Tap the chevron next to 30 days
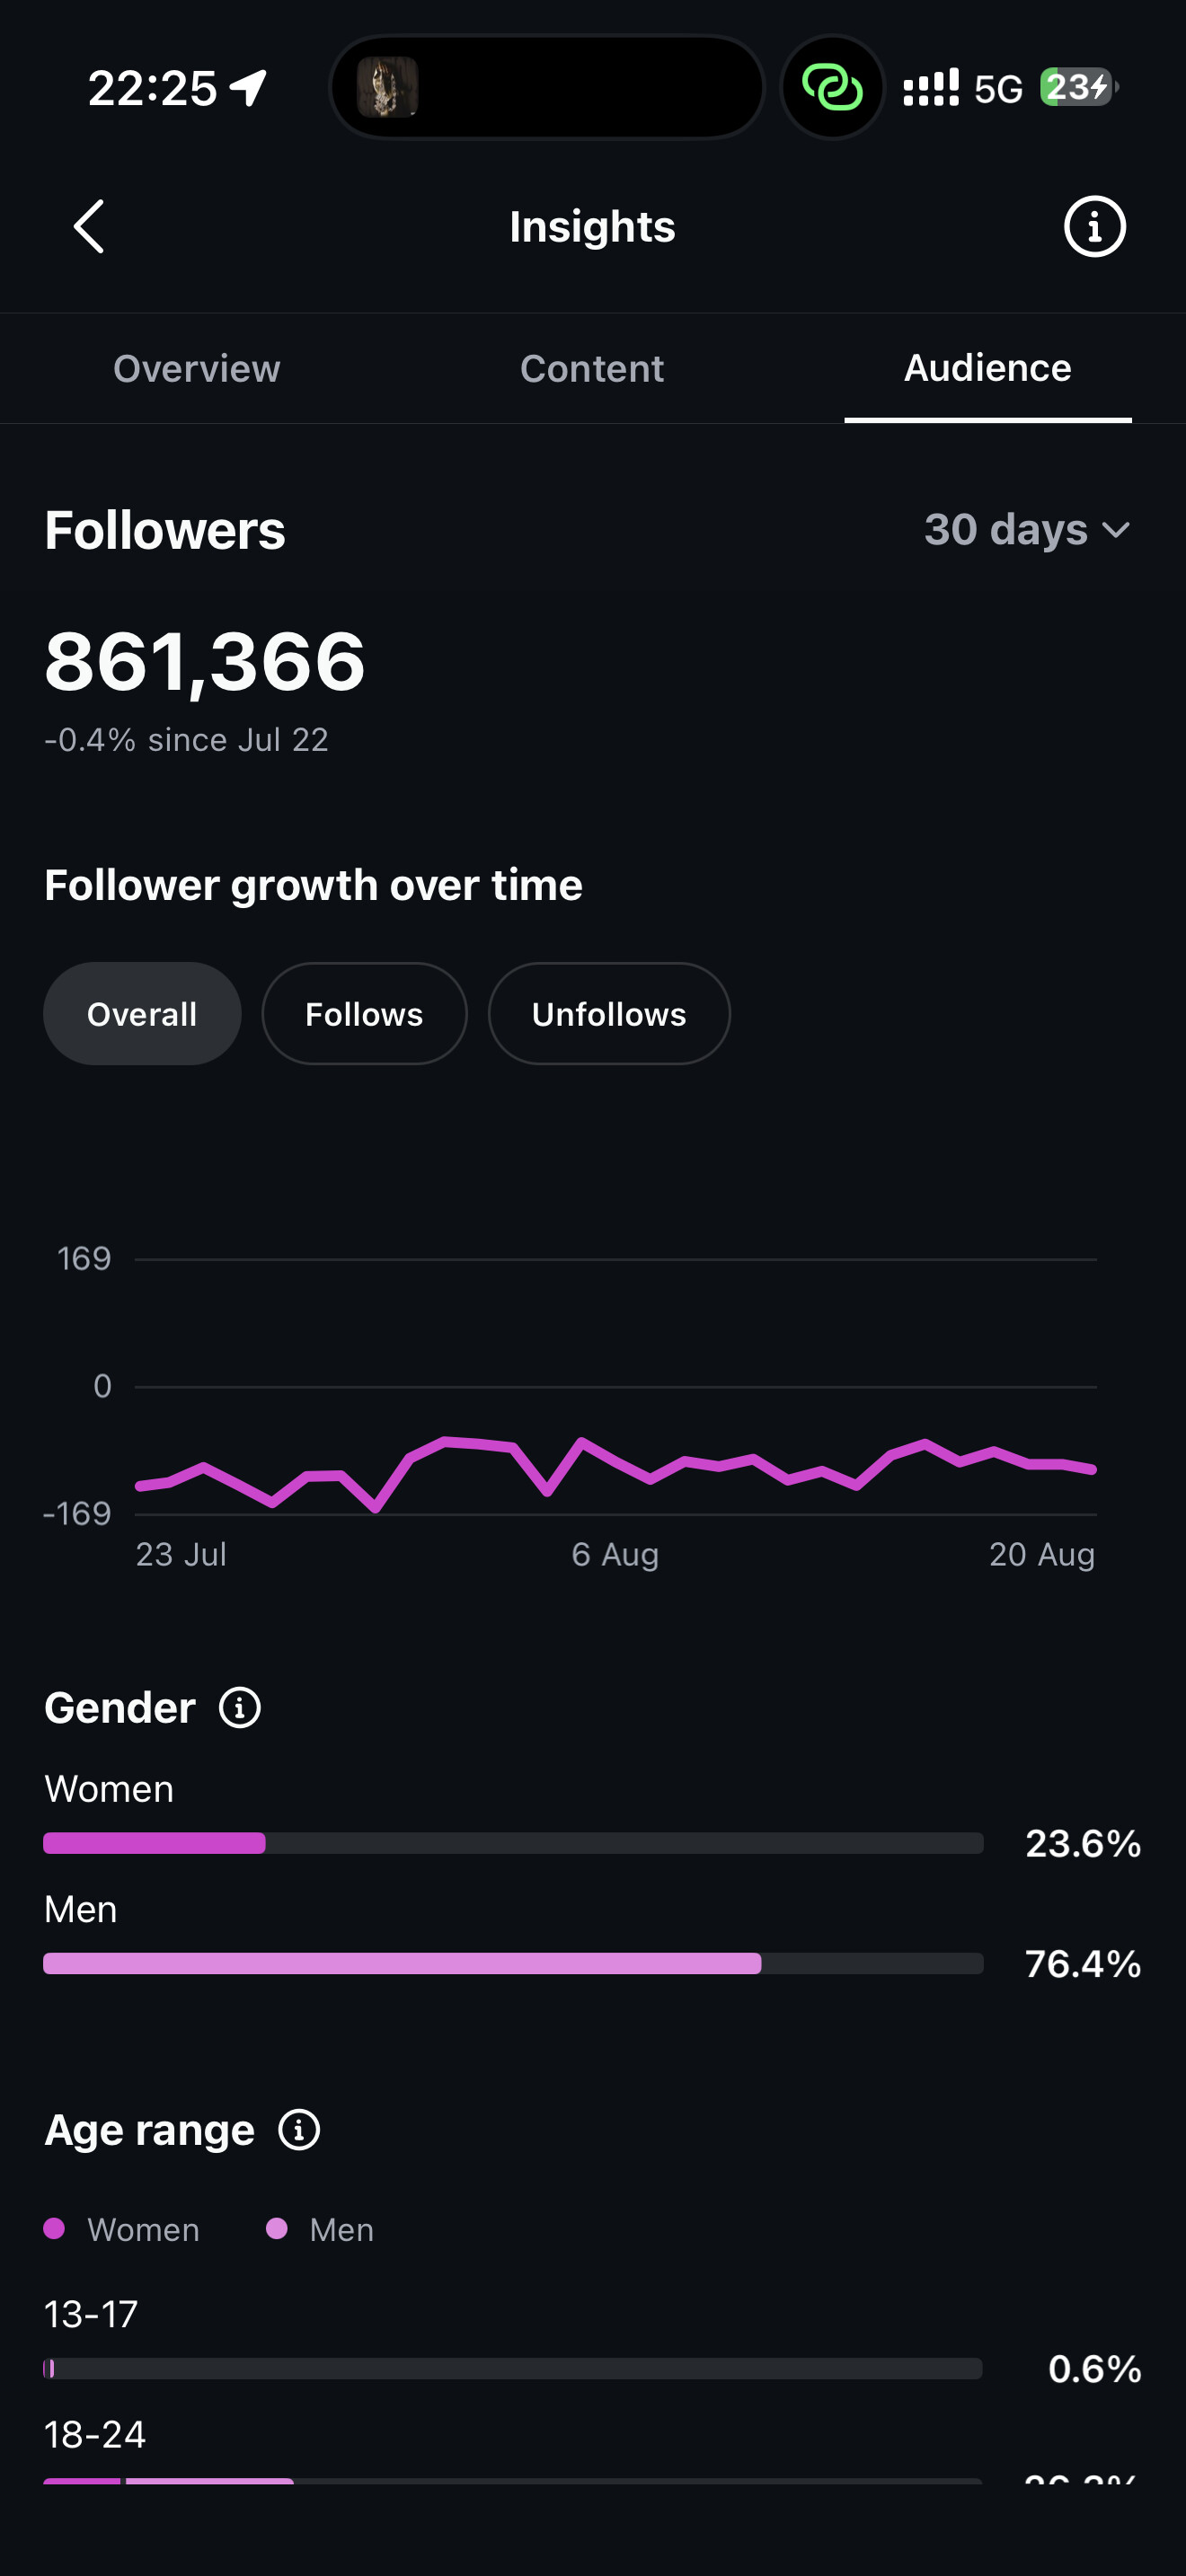Screen dimensions: 1186x2576 pos(1116,530)
